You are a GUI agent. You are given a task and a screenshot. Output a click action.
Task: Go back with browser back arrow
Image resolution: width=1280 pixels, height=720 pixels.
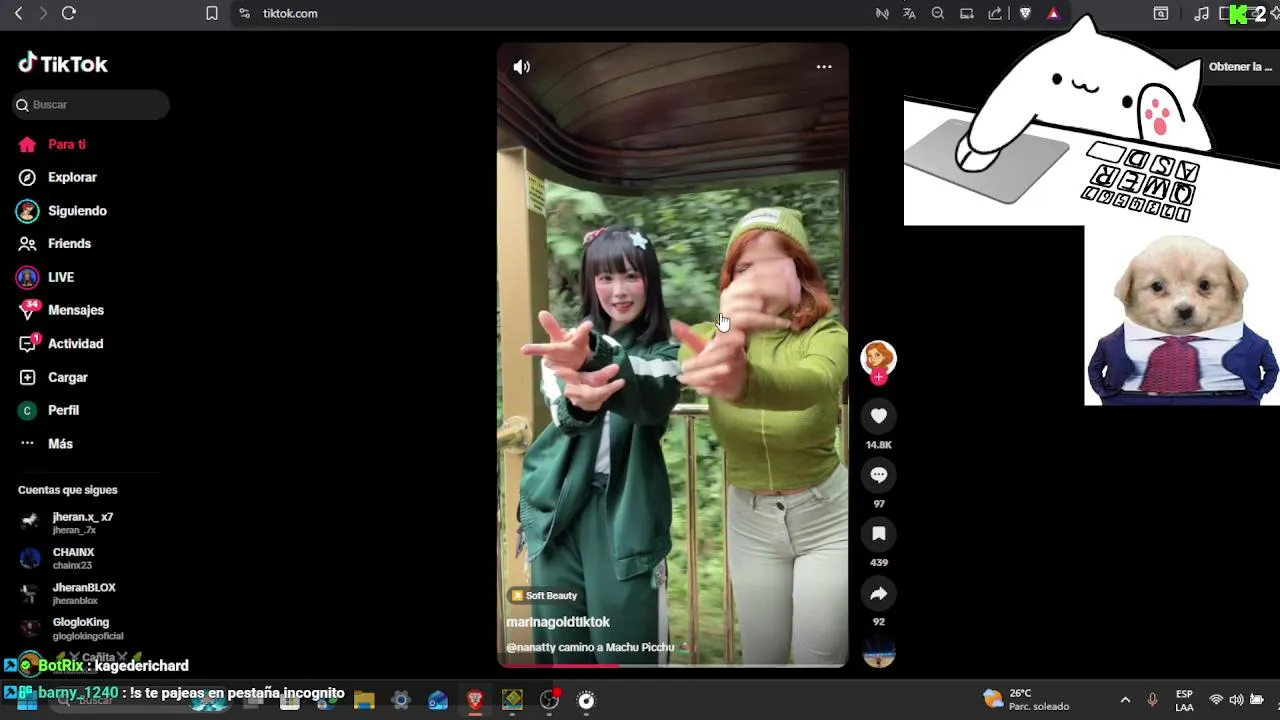(x=18, y=13)
